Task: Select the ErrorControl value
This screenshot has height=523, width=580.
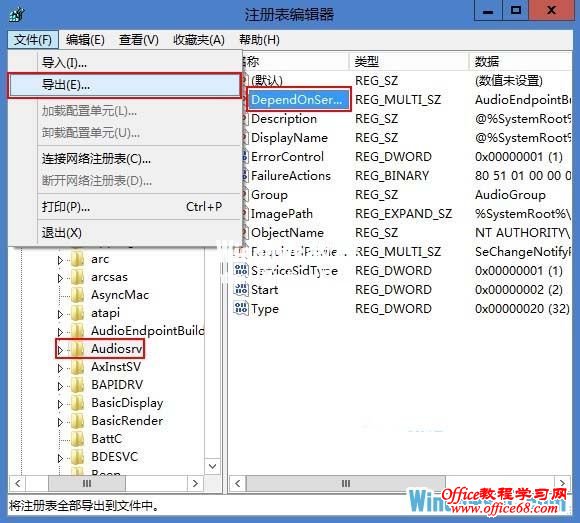Action: 287,157
